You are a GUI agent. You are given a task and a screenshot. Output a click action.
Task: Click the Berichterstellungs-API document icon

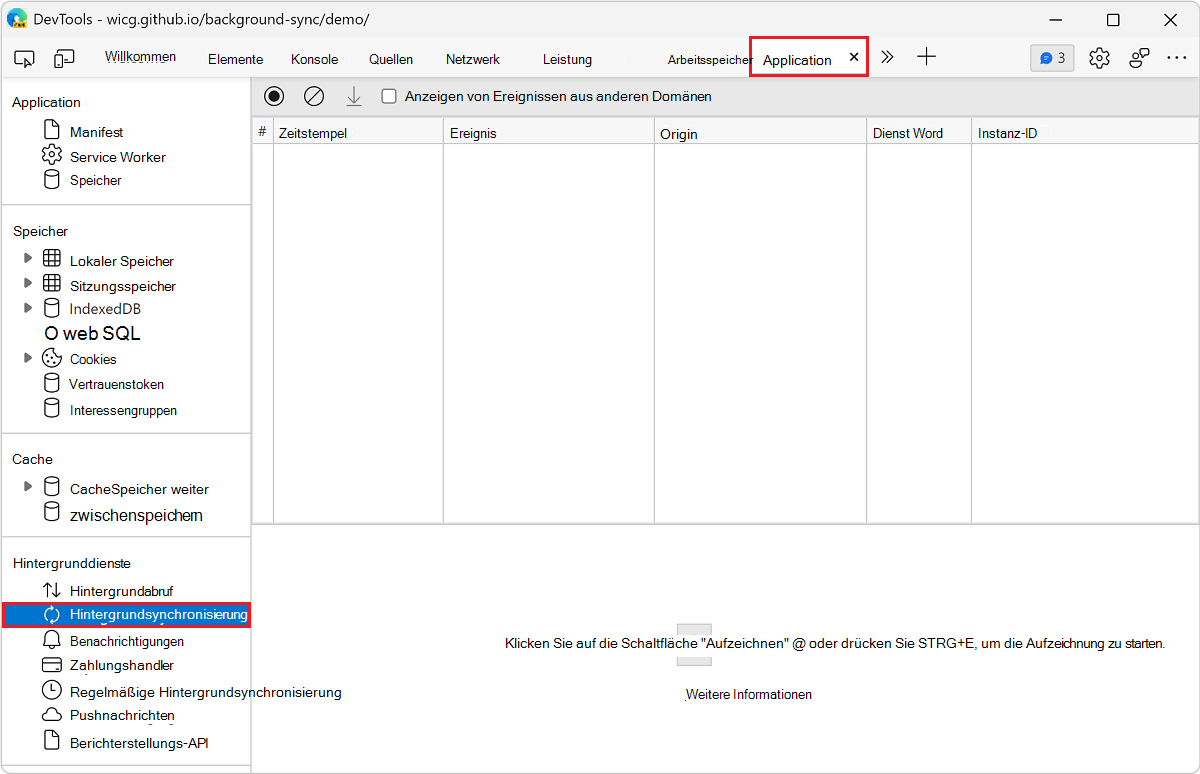pos(52,741)
